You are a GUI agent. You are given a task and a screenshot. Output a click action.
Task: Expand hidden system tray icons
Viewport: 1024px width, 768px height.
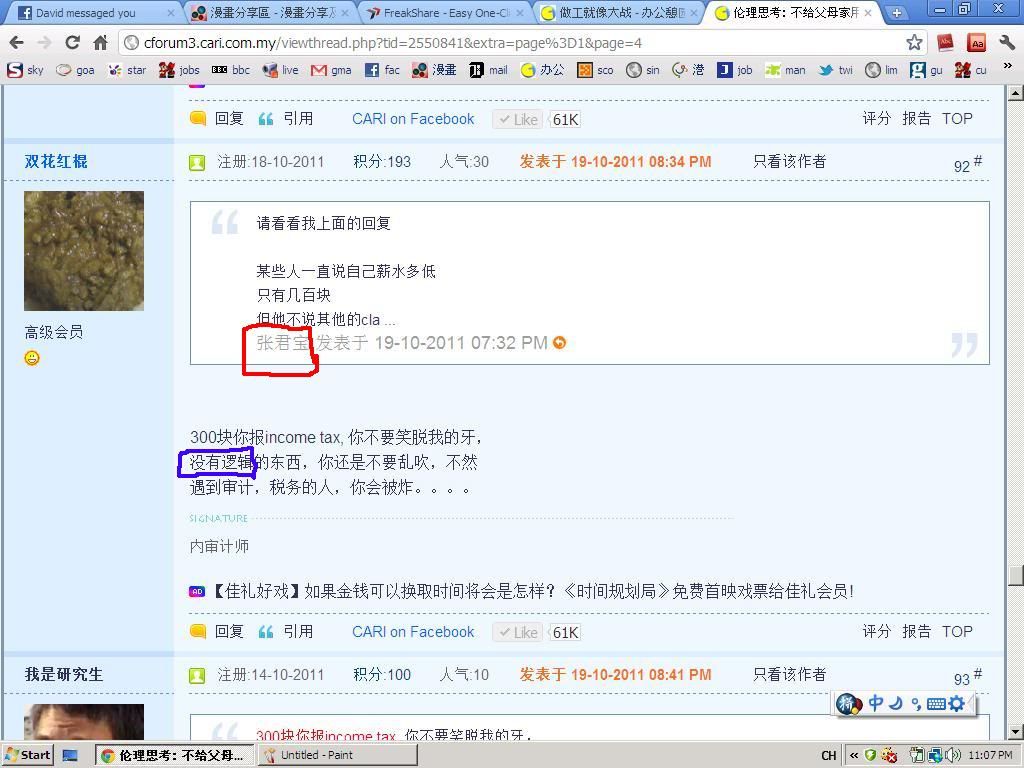[855, 755]
